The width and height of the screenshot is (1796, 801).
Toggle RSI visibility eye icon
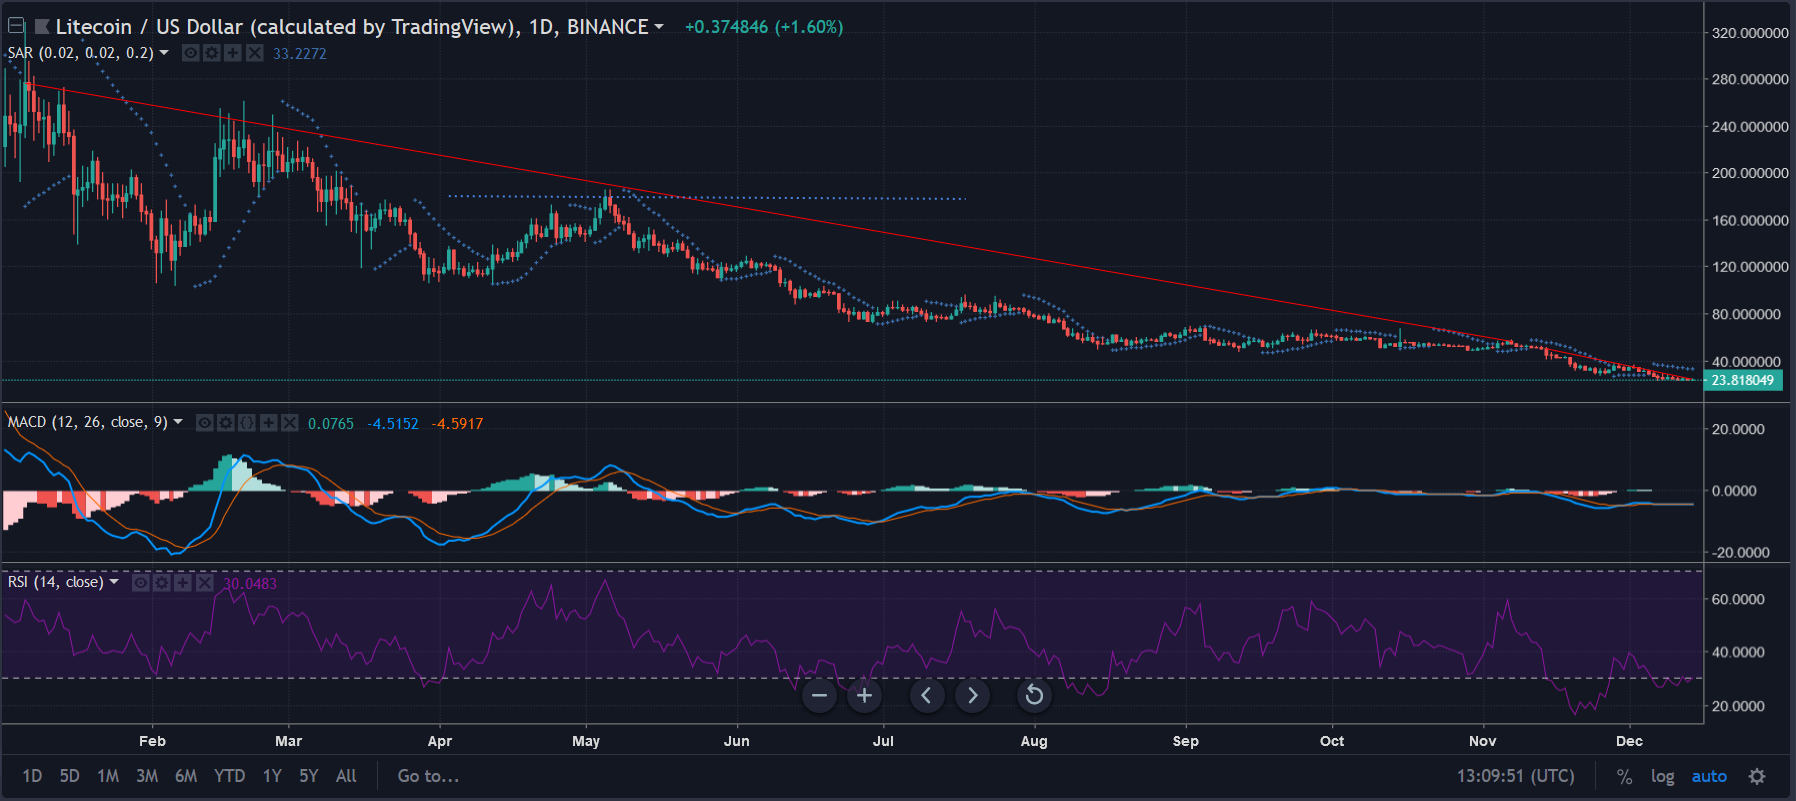point(141,583)
